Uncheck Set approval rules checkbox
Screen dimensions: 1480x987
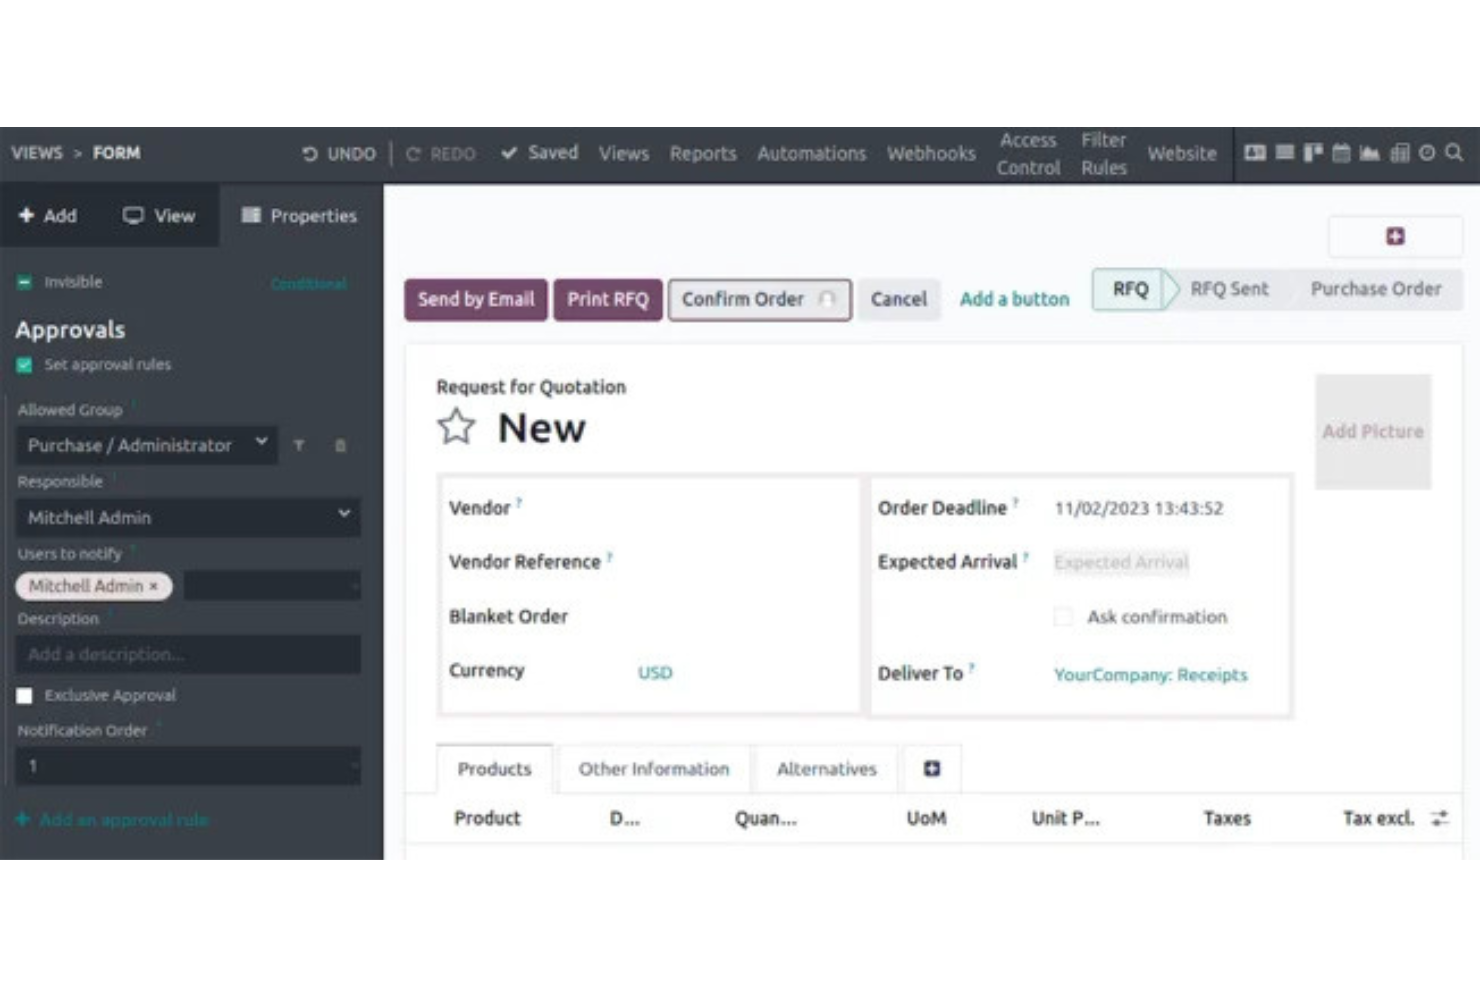(24, 365)
